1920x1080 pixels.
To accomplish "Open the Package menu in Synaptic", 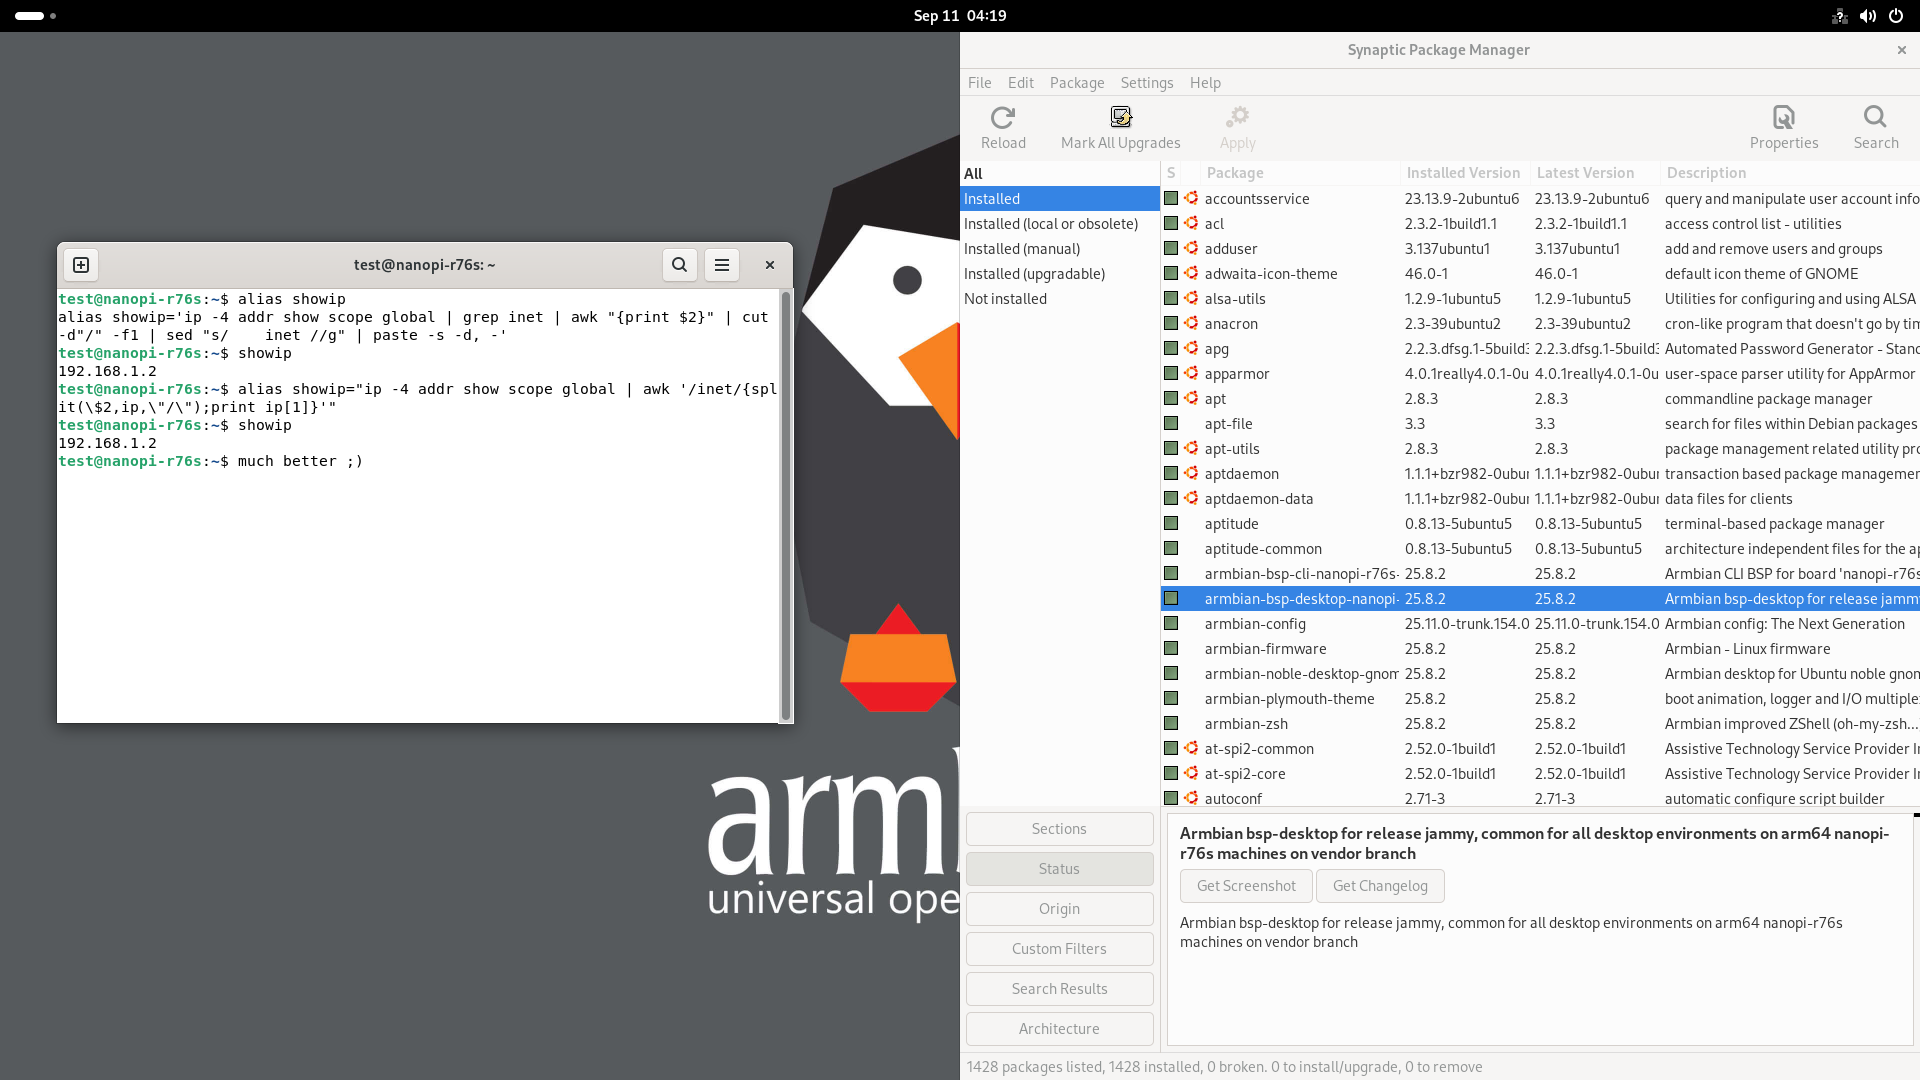I will (x=1077, y=83).
